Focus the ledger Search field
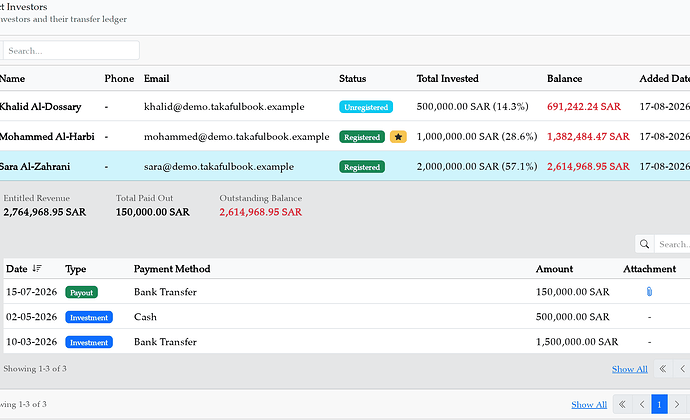690x420 pixels. click(x=672, y=244)
